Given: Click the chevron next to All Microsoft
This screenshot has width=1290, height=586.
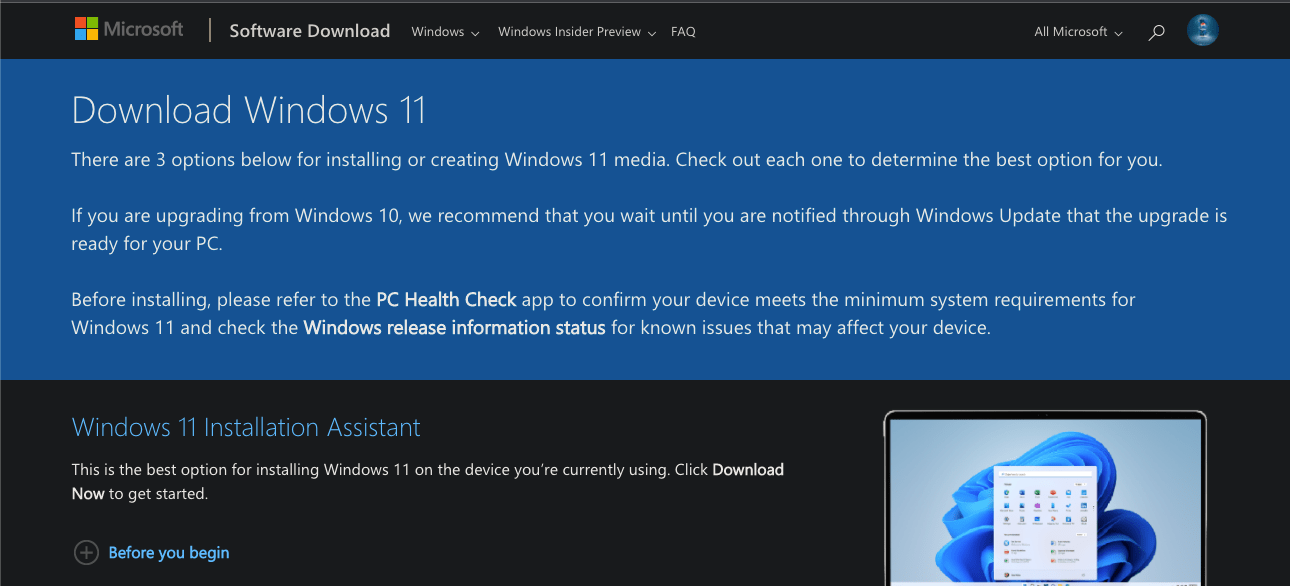Looking at the screenshot, I should coord(1120,32).
